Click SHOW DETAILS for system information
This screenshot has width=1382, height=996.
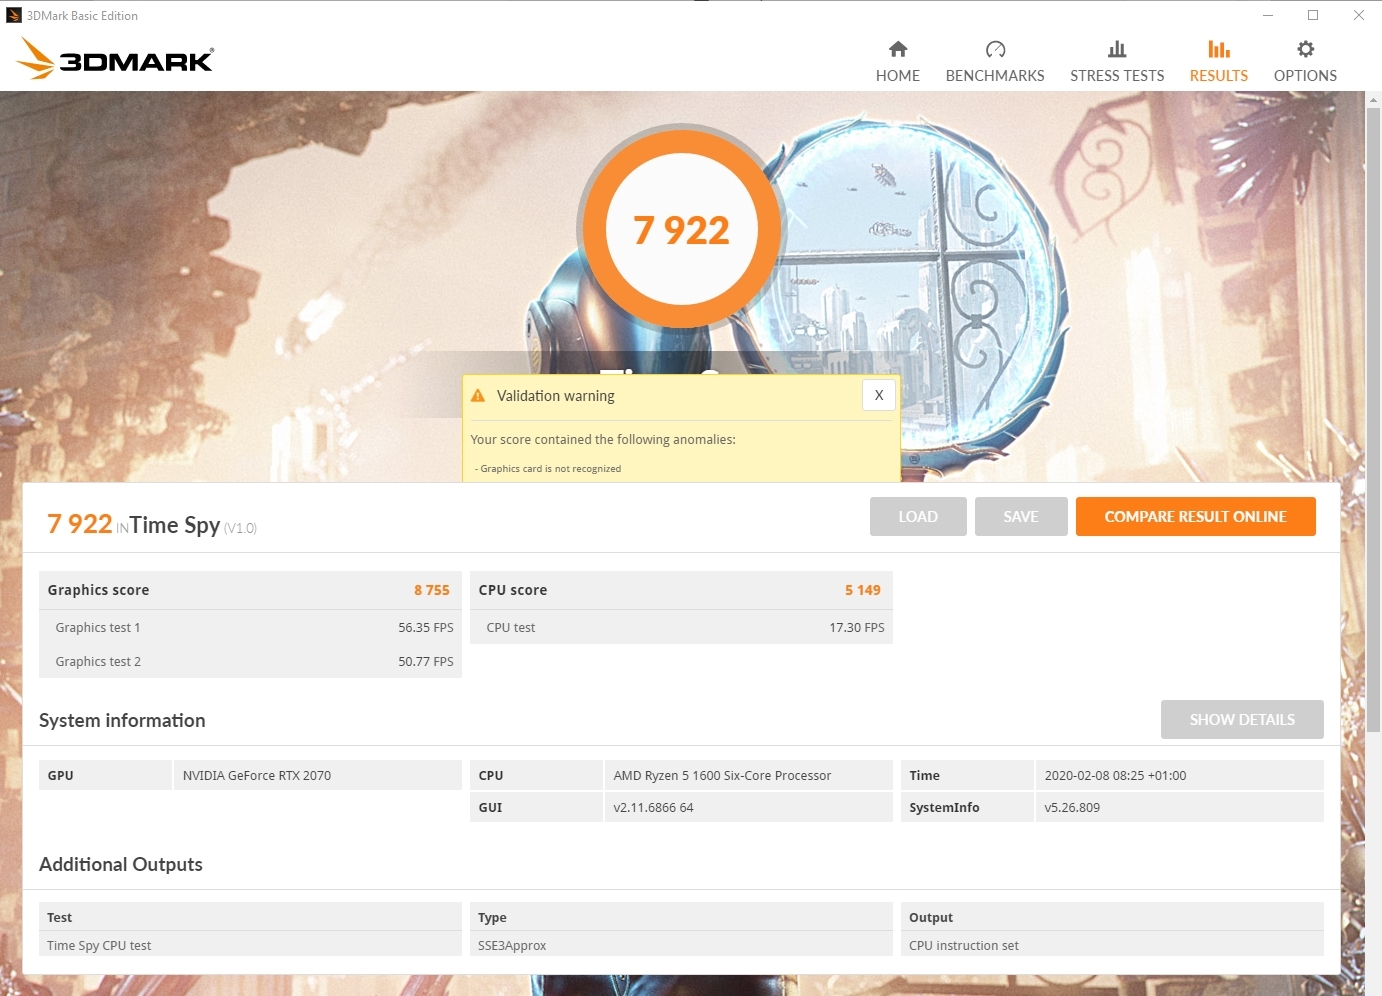coord(1242,720)
